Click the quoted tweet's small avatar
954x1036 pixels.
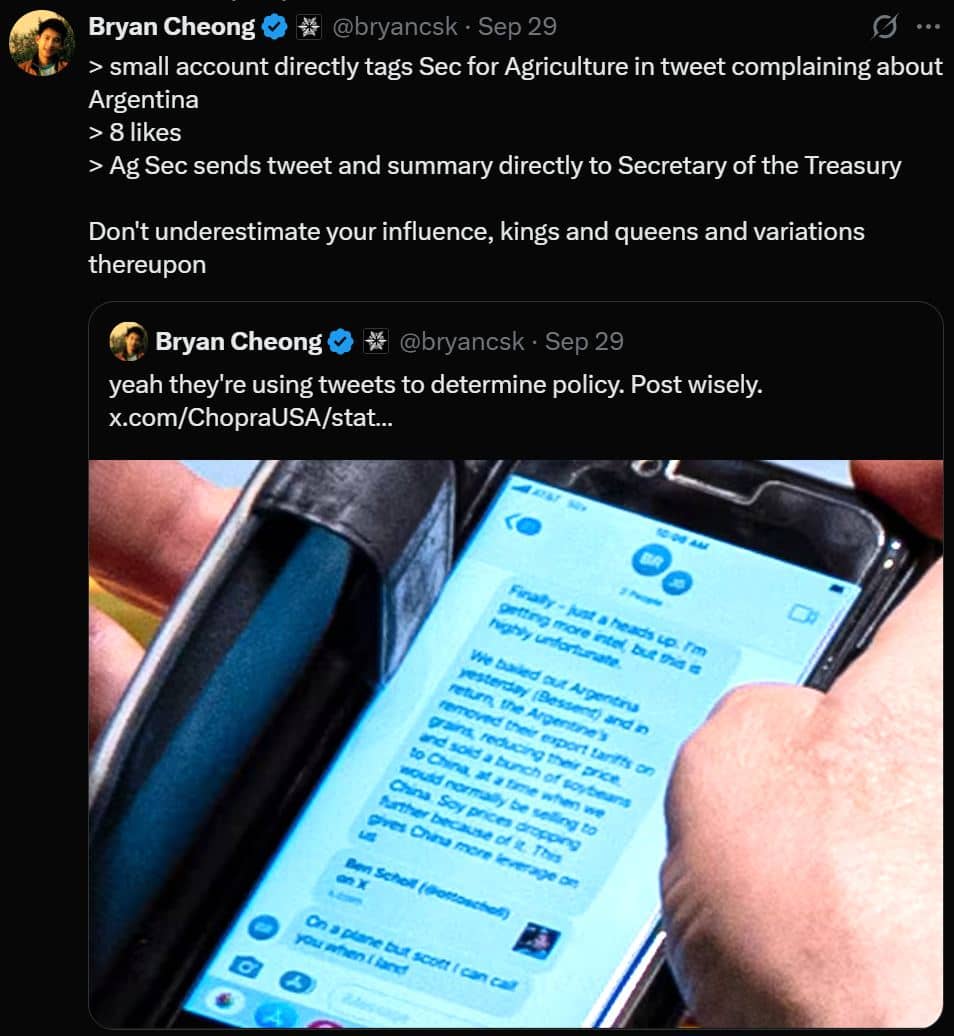click(128, 342)
